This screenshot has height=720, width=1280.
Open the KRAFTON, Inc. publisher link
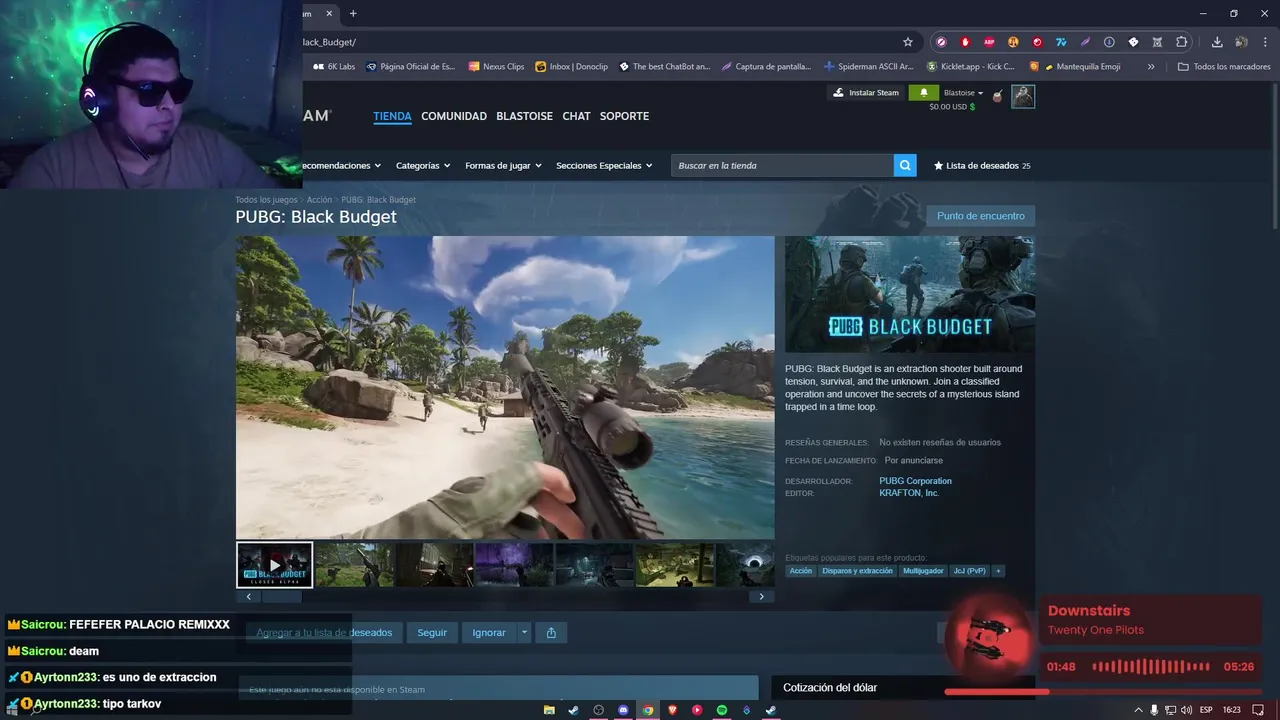click(909, 493)
